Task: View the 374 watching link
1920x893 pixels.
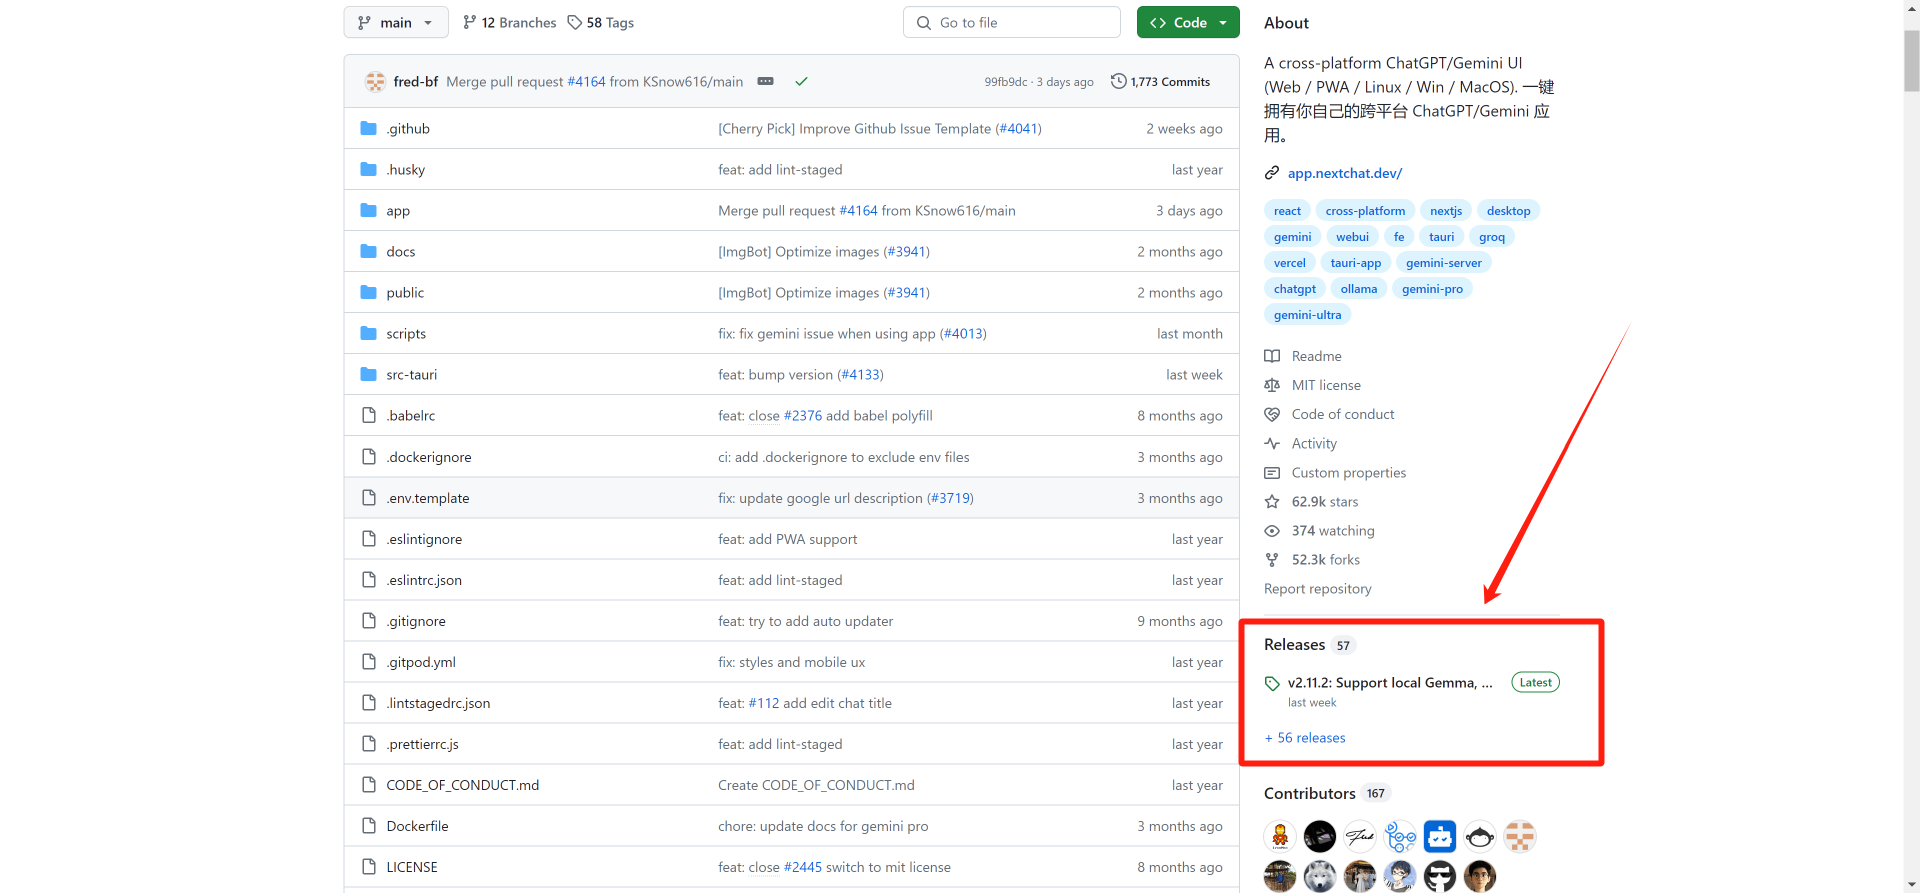Action: [1333, 530]
